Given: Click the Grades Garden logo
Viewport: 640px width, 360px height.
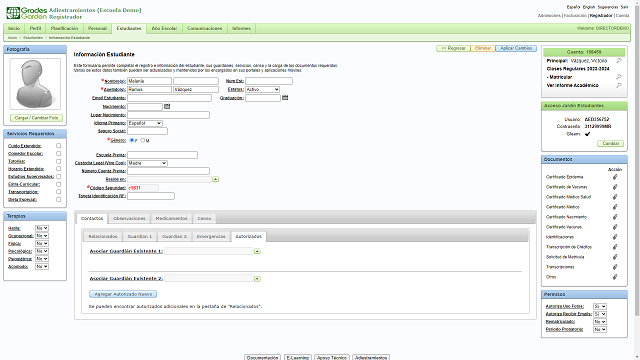Looking at the screenshot, I should click(27, 13).
